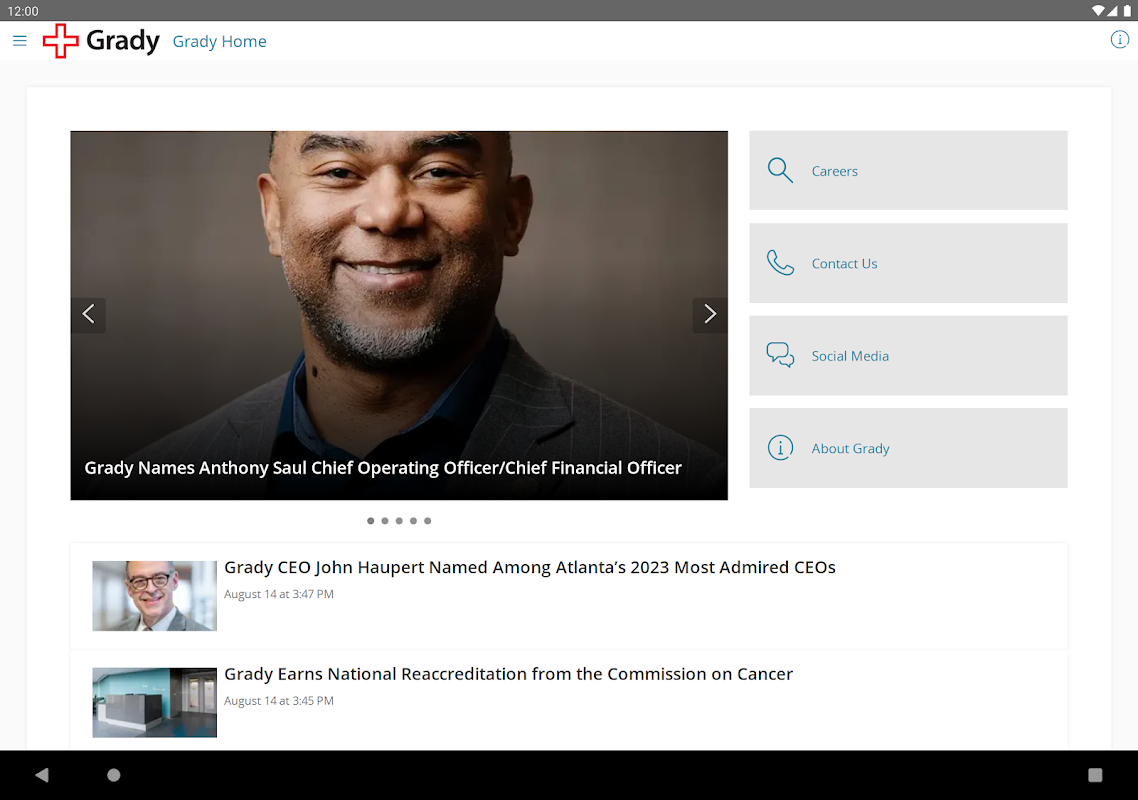Click the Careers magnifier icon
The image size is (1138, 800).
[x=780, y=171]
